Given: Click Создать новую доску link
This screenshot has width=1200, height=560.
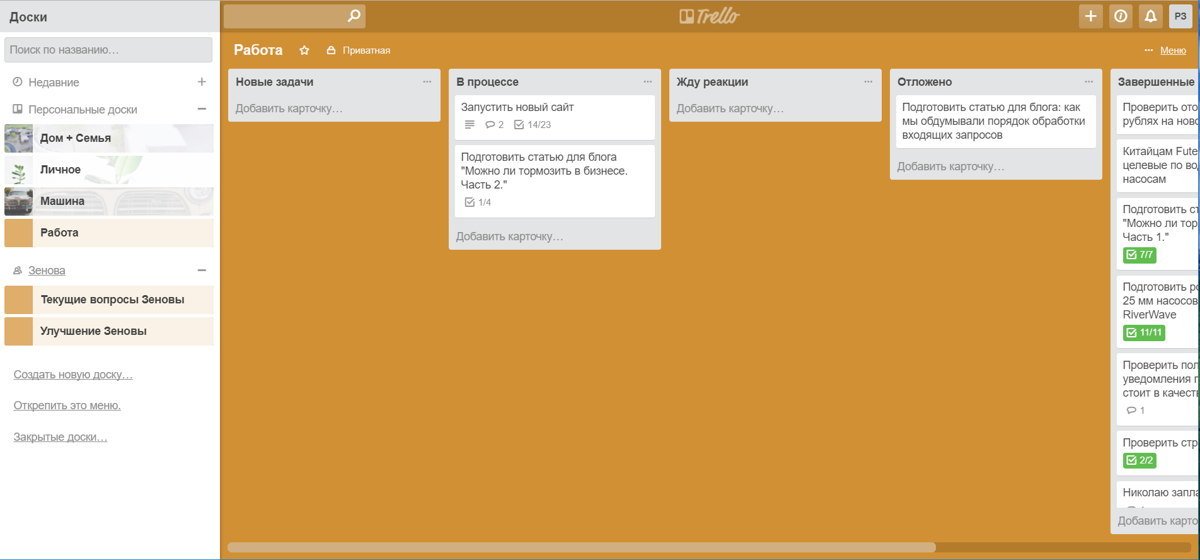Looking at the screenshot, I should point(73,374).
